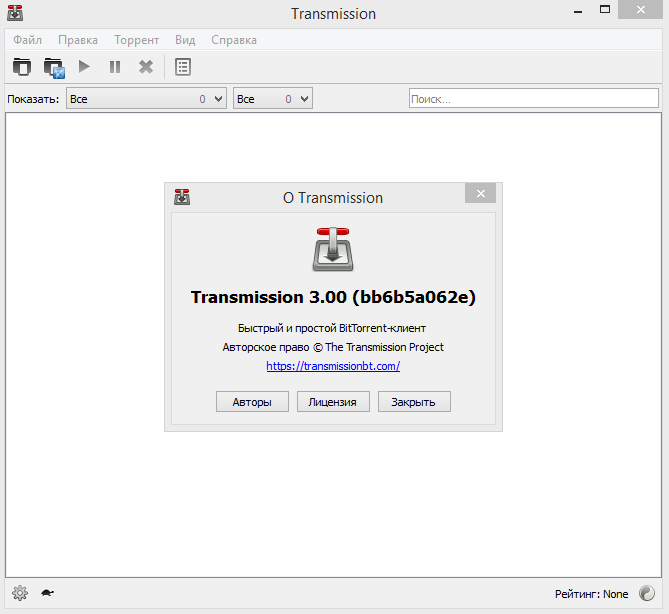Close the О Transmission dialog with X

(x=480, y=193)
